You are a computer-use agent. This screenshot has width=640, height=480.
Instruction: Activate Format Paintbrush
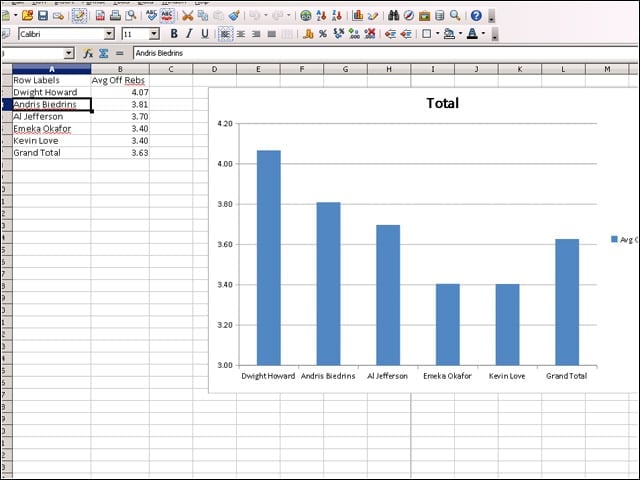pos(234,16)
